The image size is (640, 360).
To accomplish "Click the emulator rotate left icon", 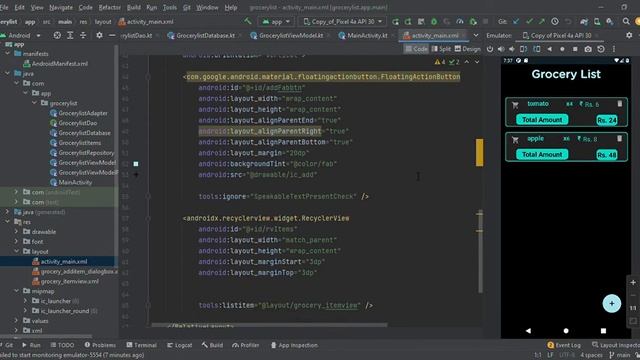I will pos(523,49).
